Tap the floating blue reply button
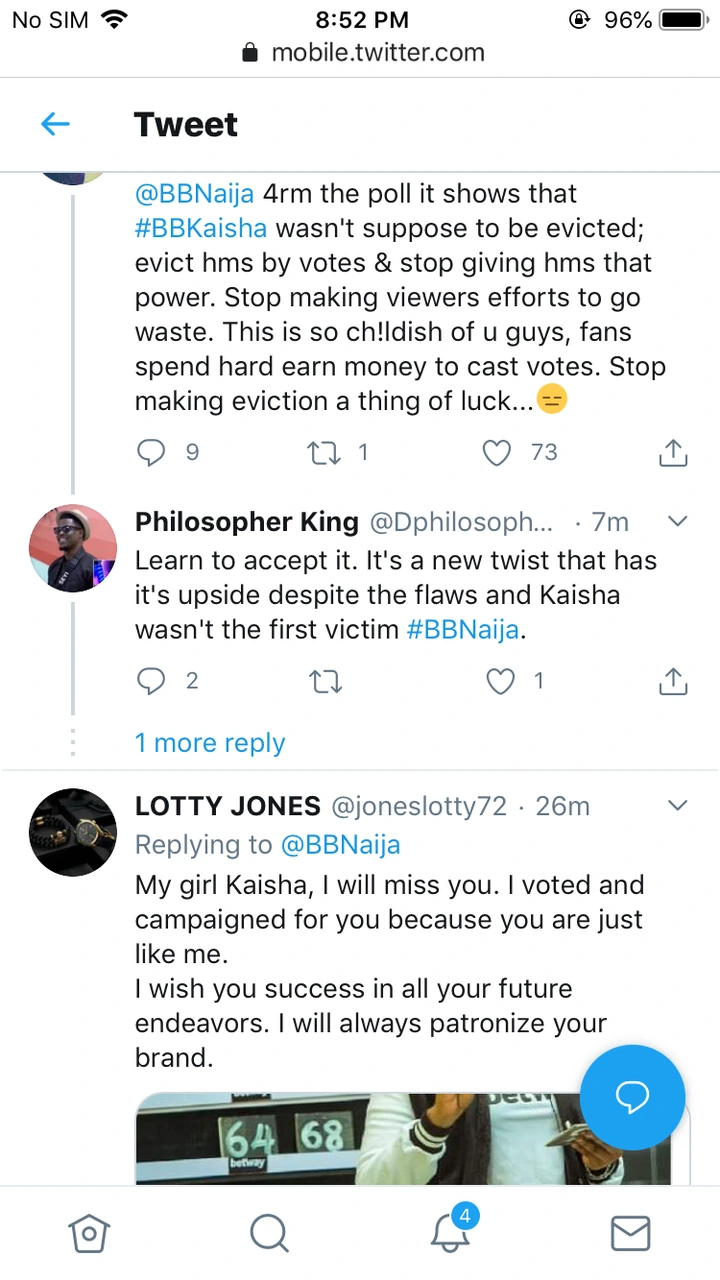Viewport: 720px width, 1280px height. (632, 1098)
